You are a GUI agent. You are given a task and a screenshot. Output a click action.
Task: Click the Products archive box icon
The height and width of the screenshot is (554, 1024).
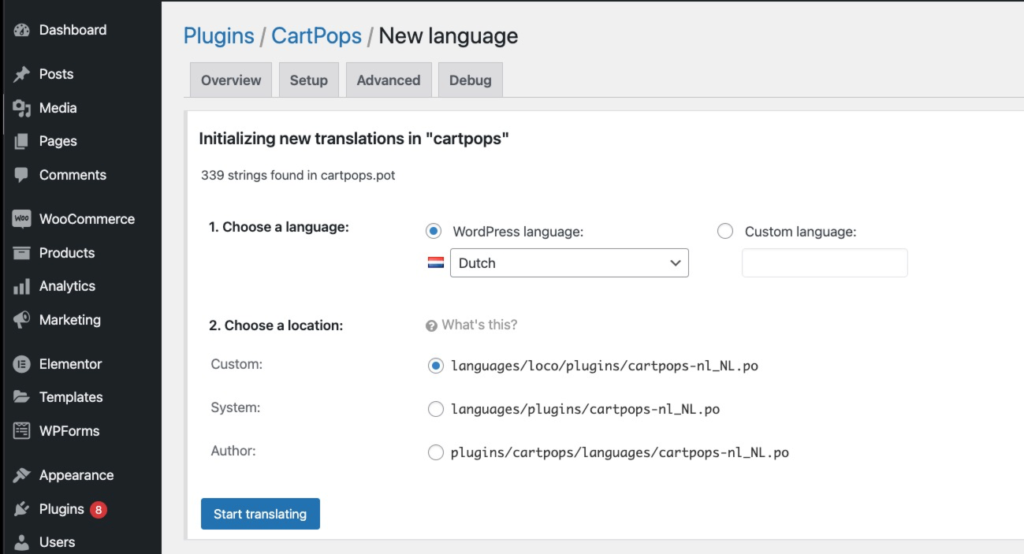[22, 253]
